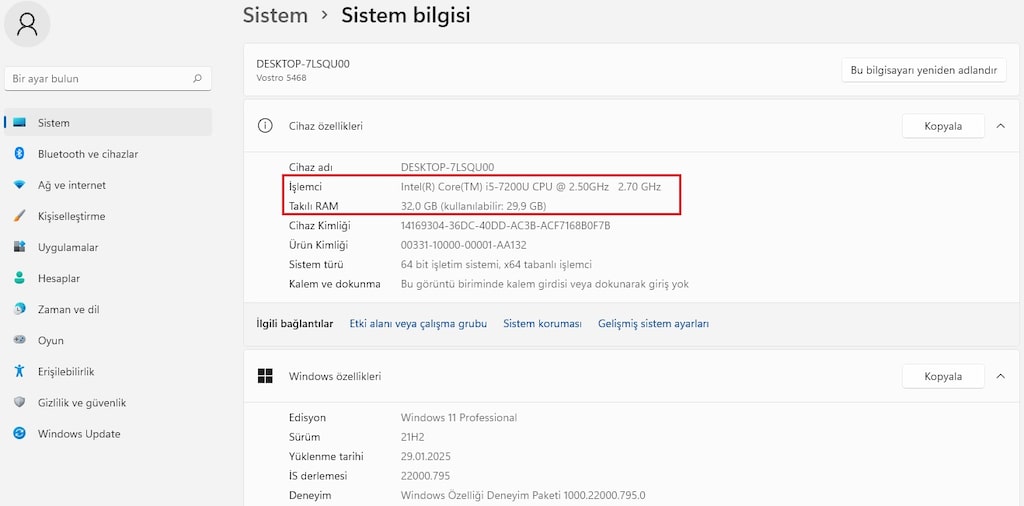Open Bluetooth ve cihazlar settings
Image resolution: width=1024 pixels, height=506 pixels.
pos(108,154)
